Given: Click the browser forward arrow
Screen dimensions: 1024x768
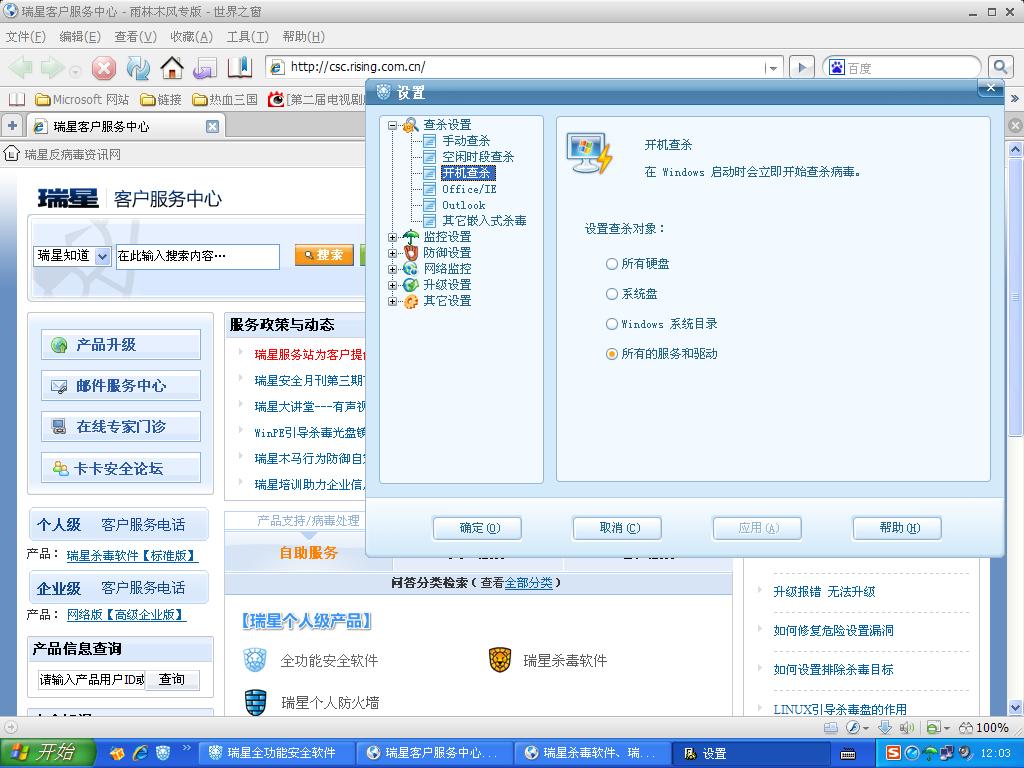Looking at the screenshot, I should [54, 67].
